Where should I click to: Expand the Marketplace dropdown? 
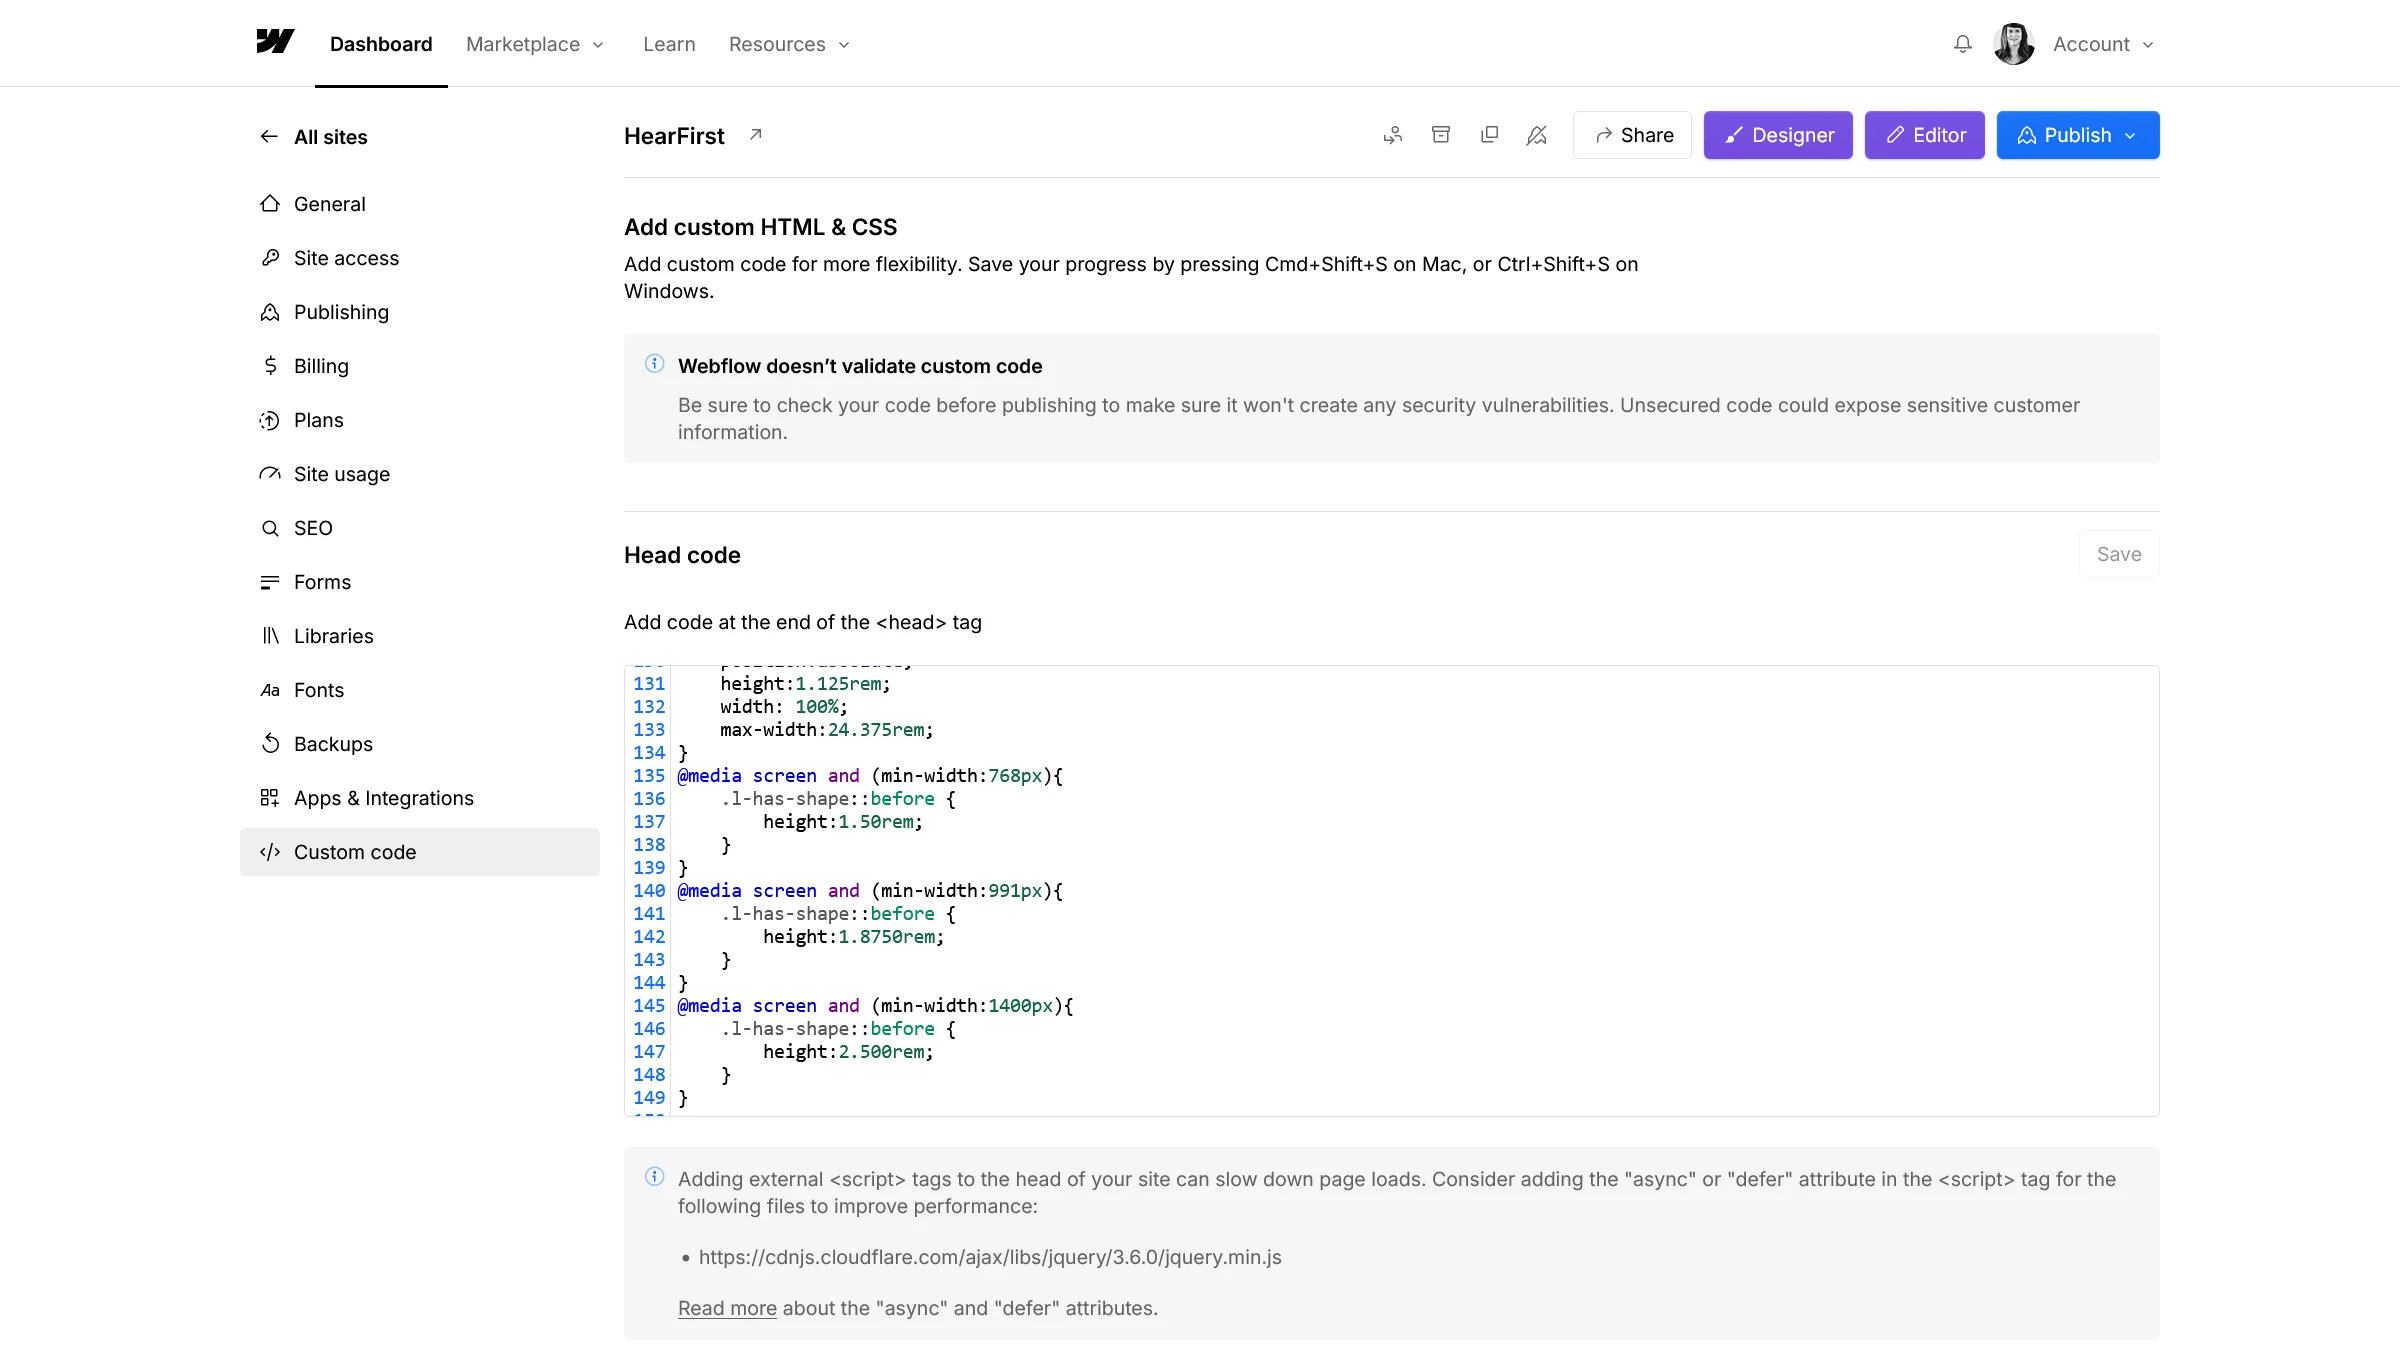[x=535, y=44]
